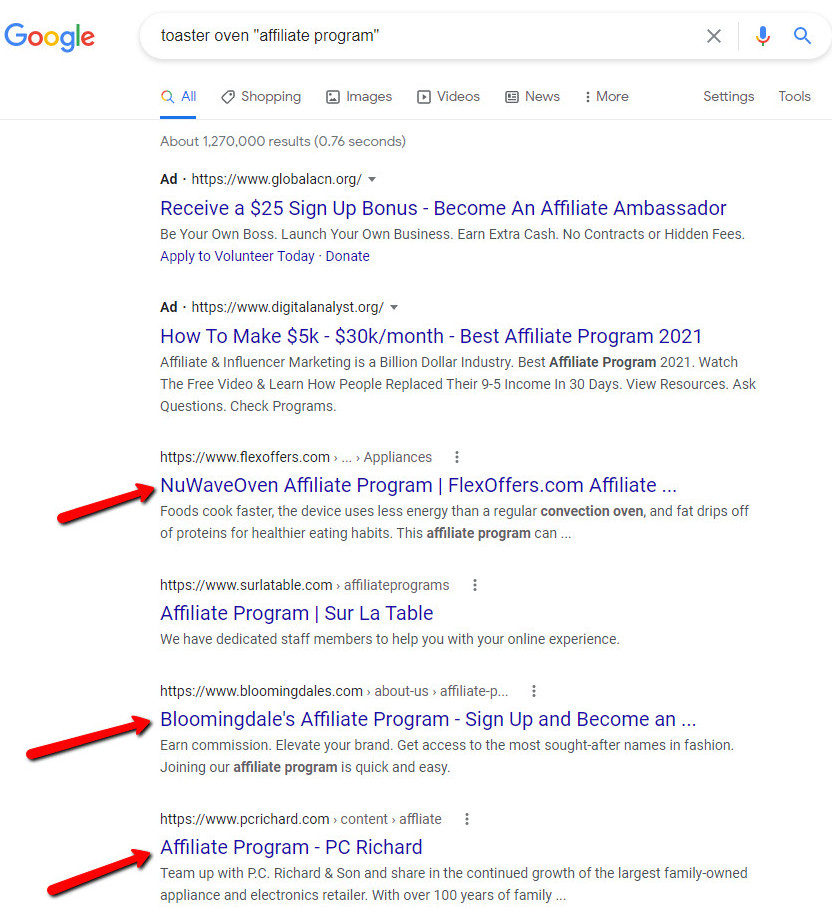Open the NuWaveOven Affiliate Program result
The image size is (832, 910).
418,485
